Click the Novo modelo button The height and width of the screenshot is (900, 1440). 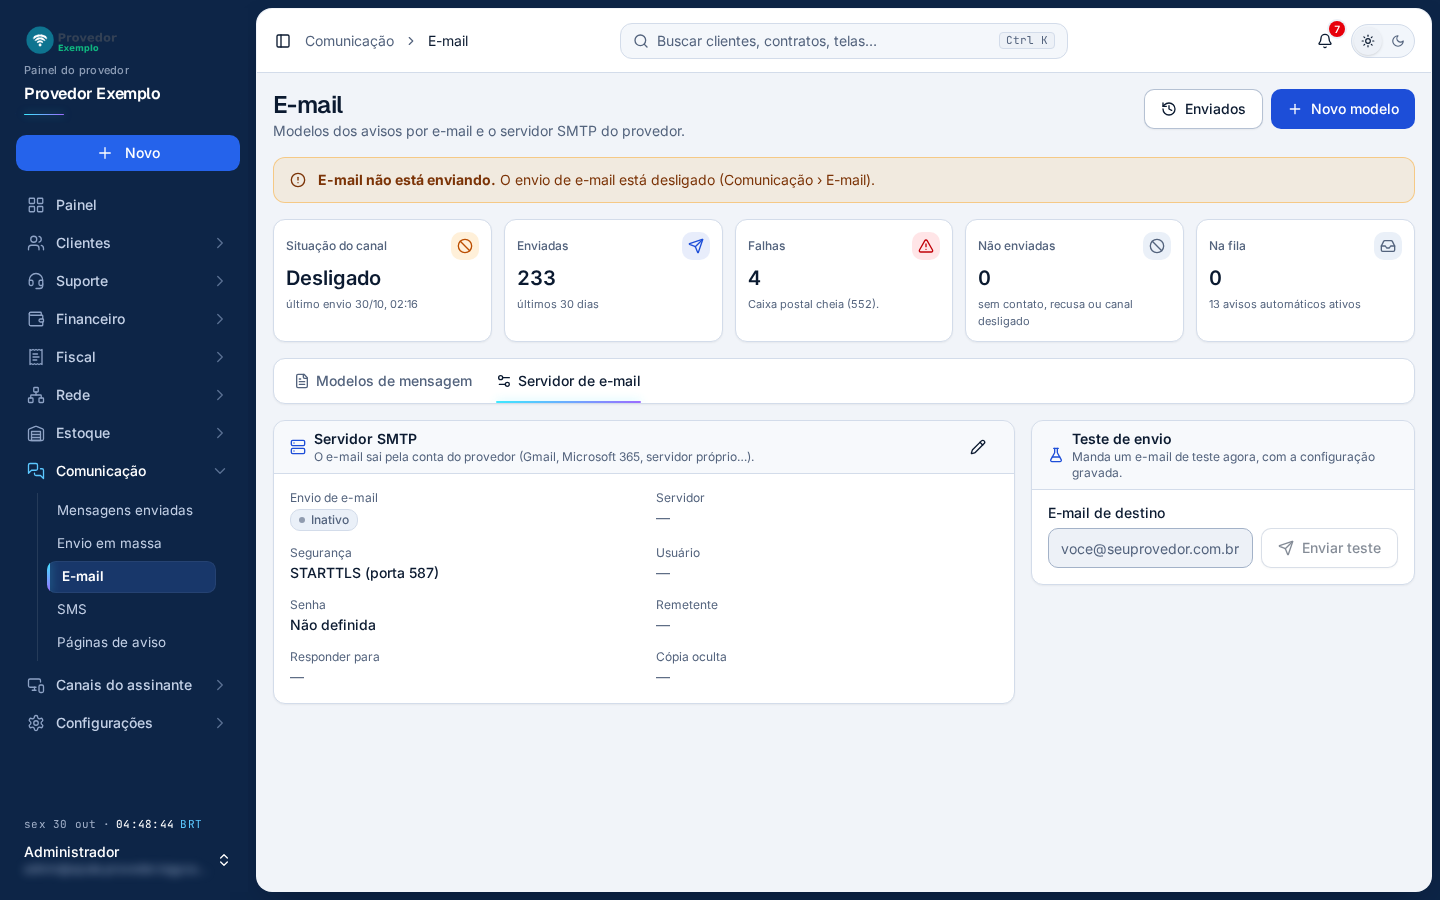click(x=1343, y=109)
